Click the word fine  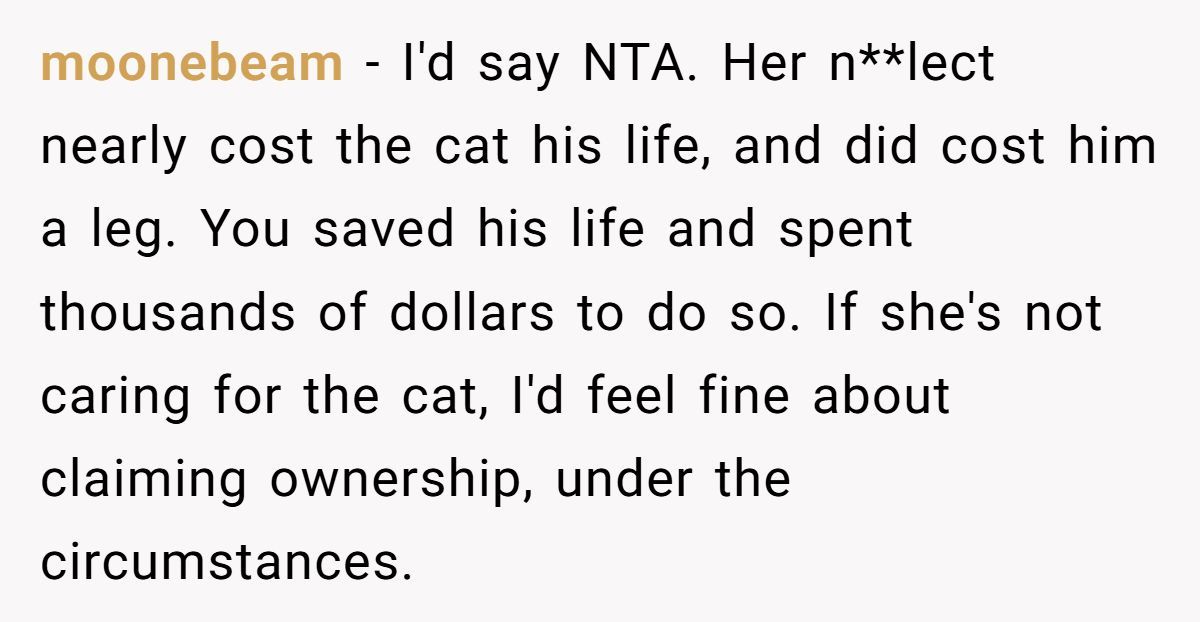[744, 396]
